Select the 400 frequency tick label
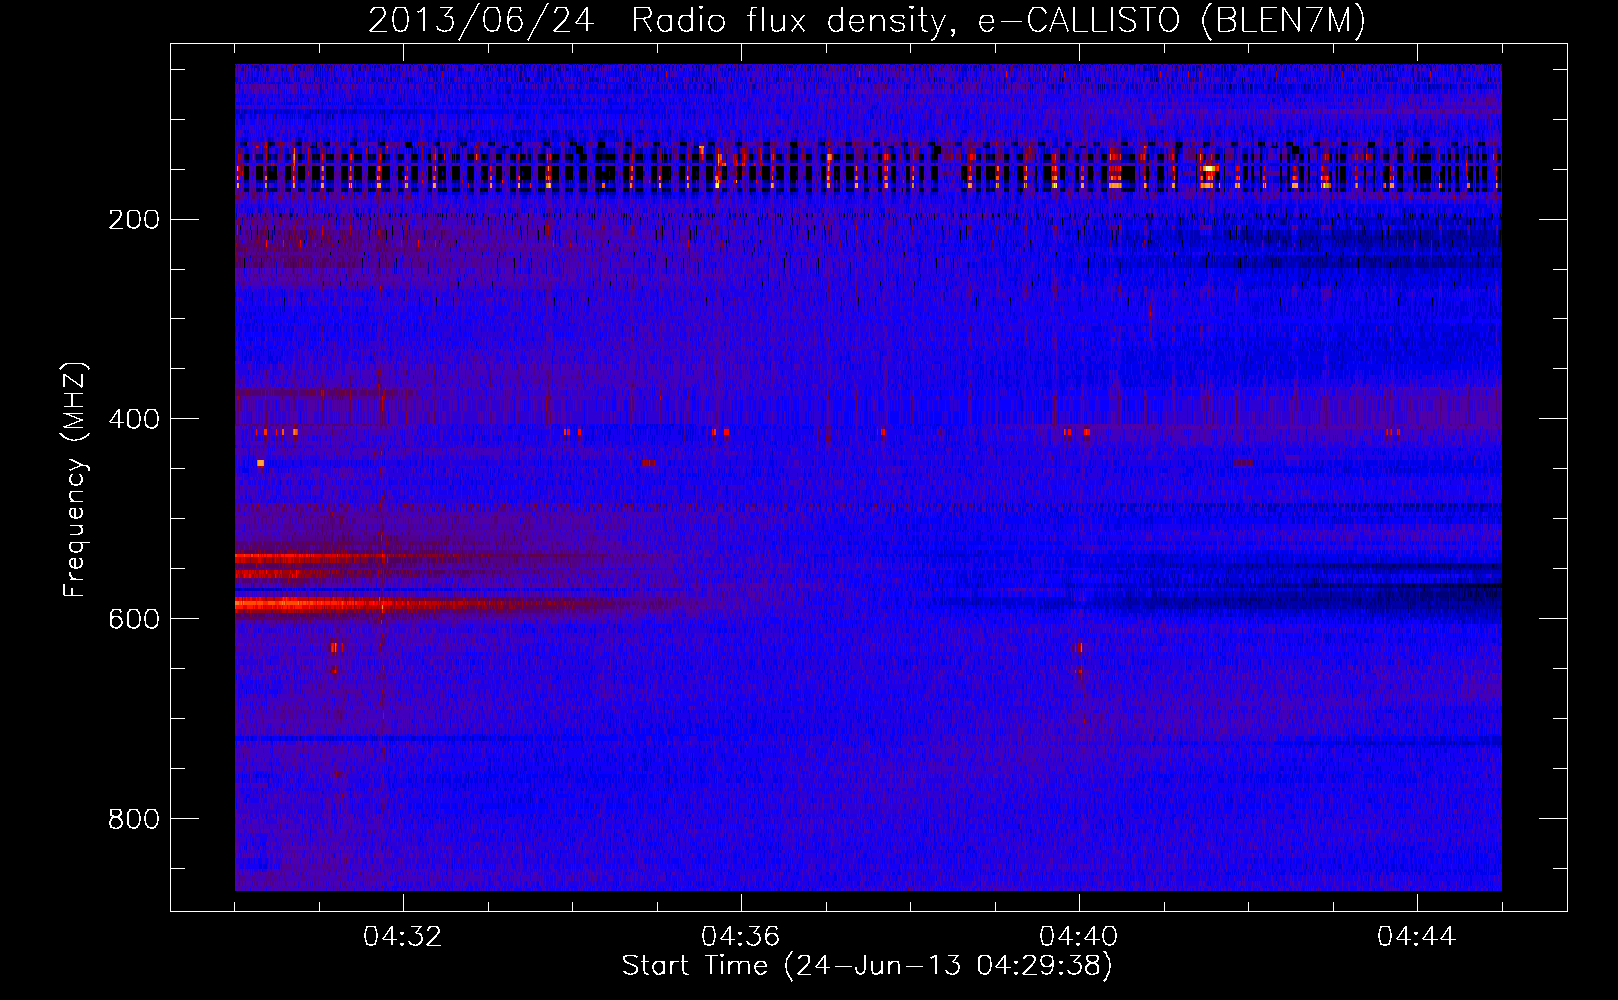The image size is (1618, 1000). point(134,419)
